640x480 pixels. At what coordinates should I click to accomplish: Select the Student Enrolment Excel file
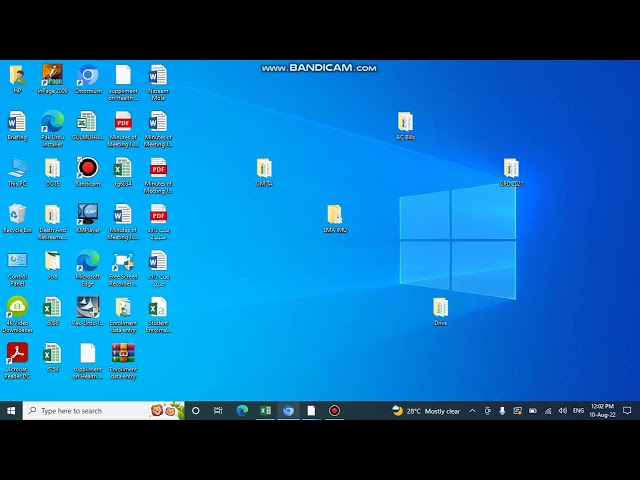click(158, 315)
